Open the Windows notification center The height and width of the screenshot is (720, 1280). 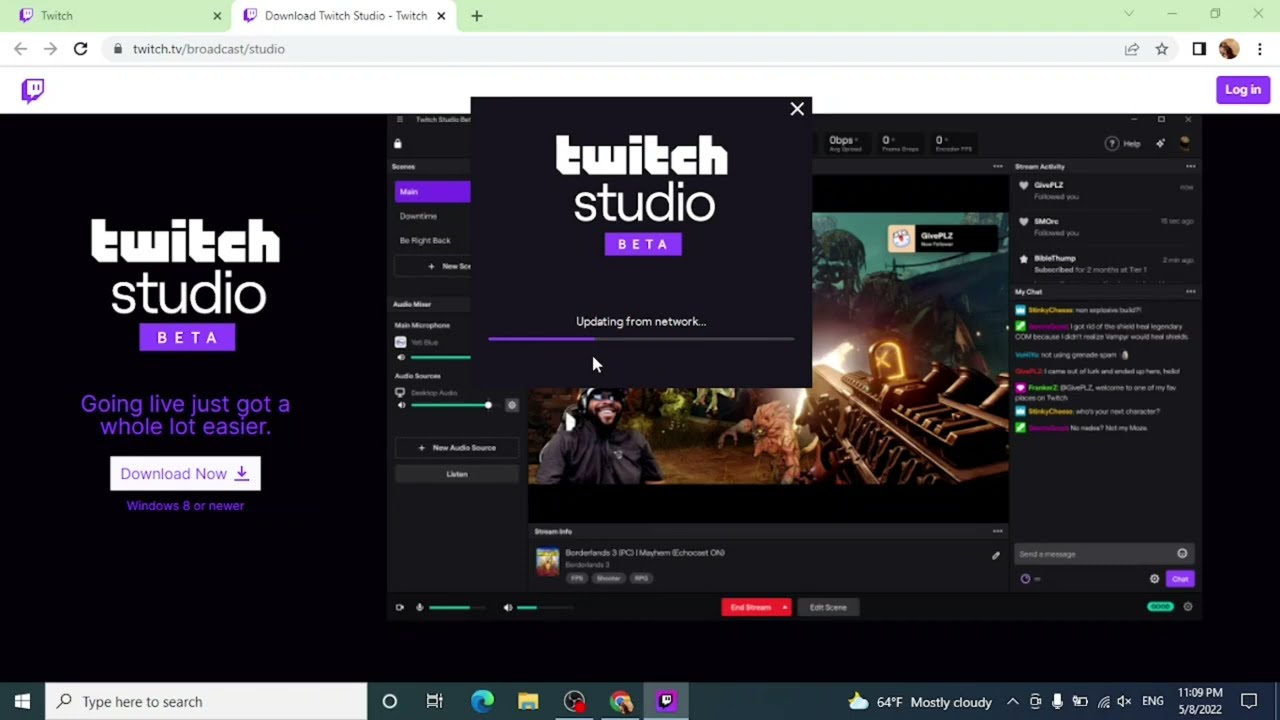point(1249,702)
